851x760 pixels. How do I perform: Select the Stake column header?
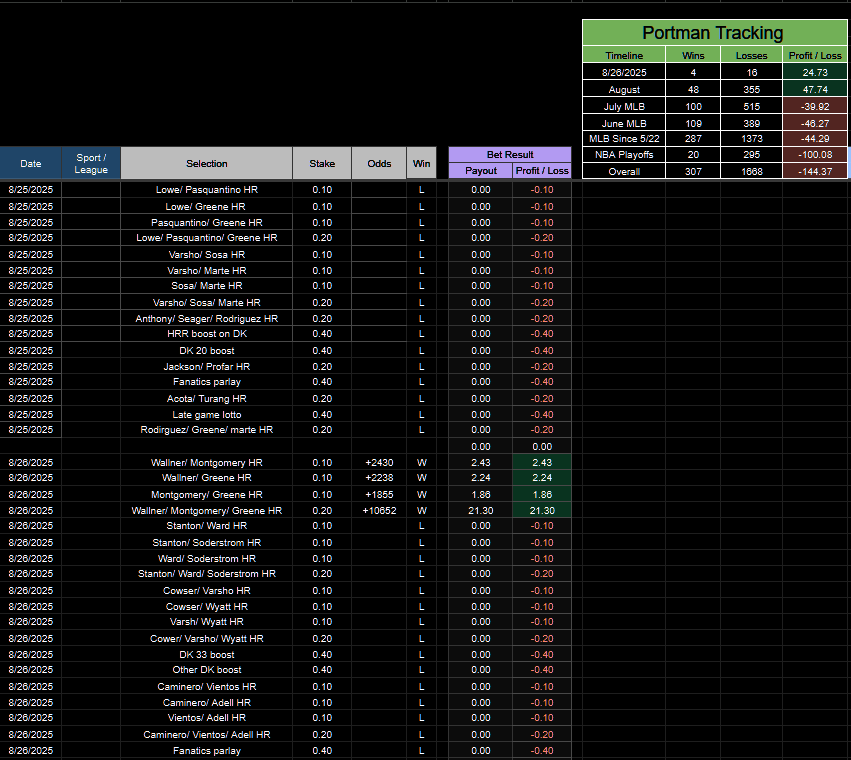[x=322, y=163]
